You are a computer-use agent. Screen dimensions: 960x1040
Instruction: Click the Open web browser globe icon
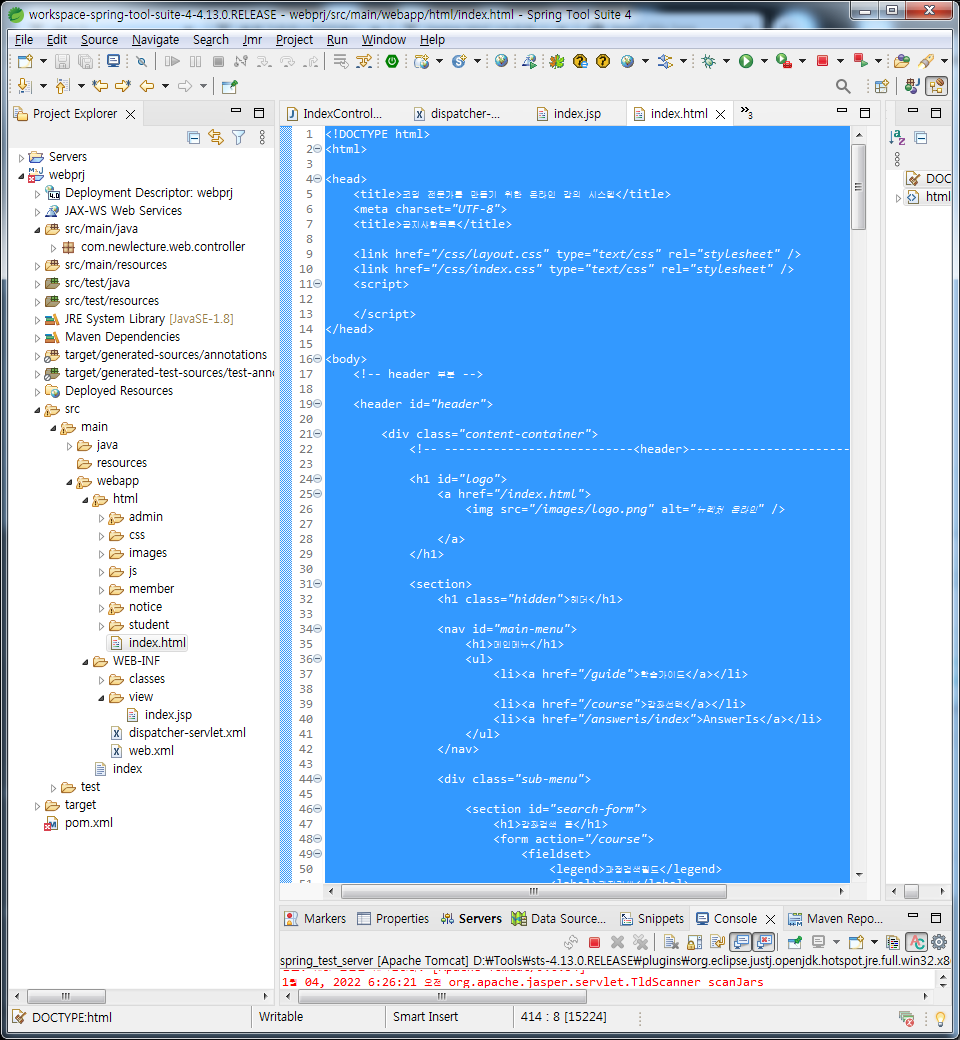502,62
